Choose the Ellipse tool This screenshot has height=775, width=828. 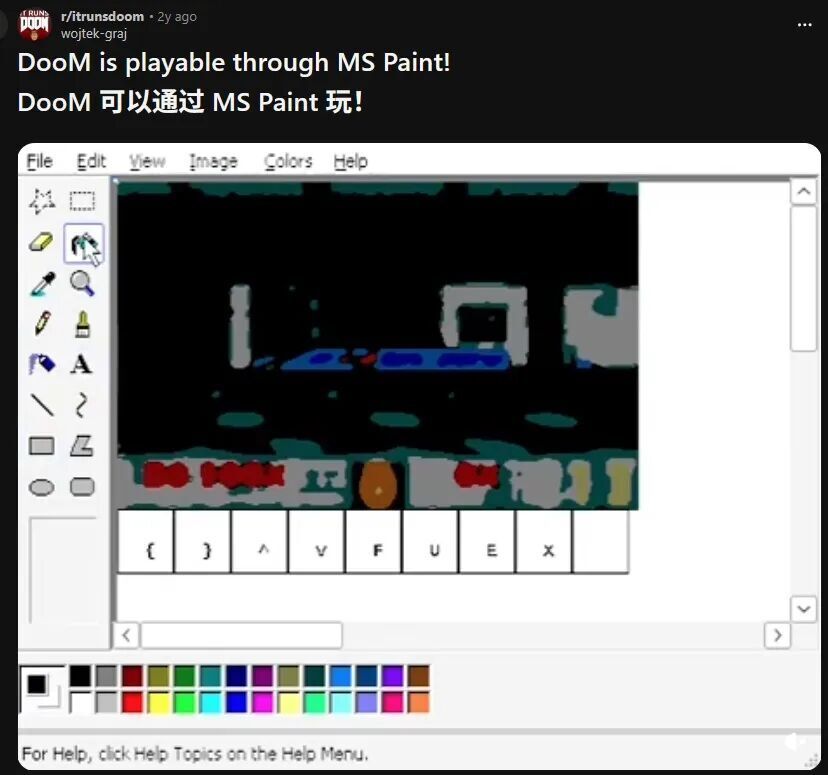(x=42, y=487)
